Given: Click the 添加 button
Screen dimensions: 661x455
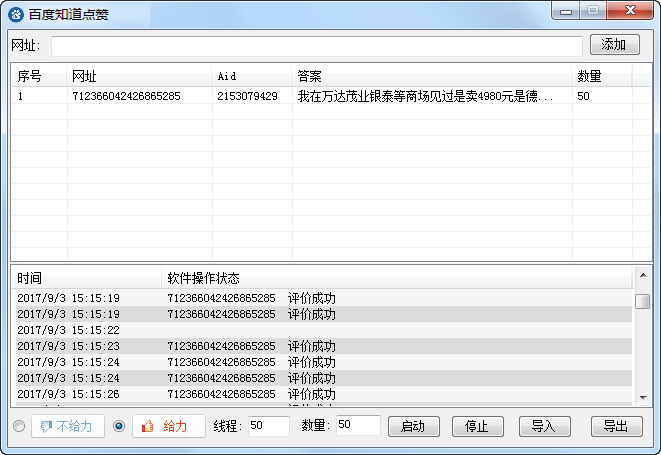Looking at the screenshot, I should 615,44.
